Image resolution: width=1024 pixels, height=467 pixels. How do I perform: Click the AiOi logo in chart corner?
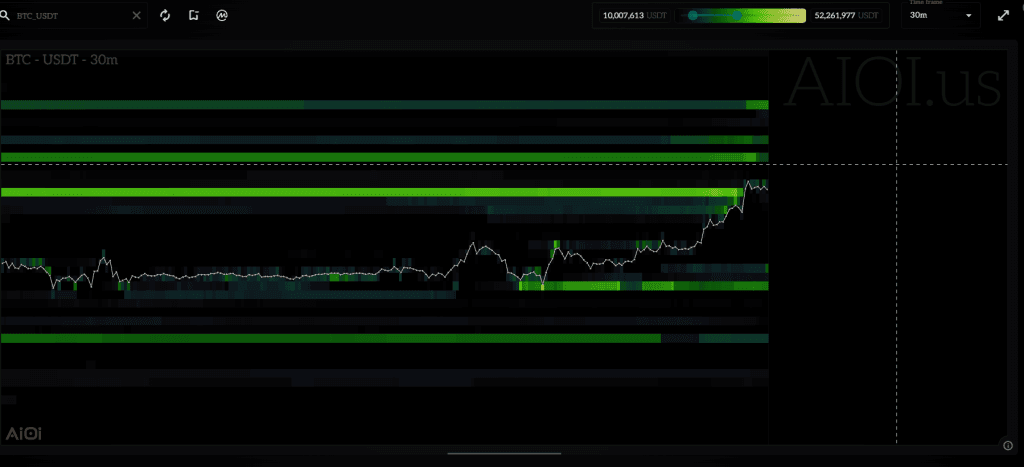tap(24, 433)
